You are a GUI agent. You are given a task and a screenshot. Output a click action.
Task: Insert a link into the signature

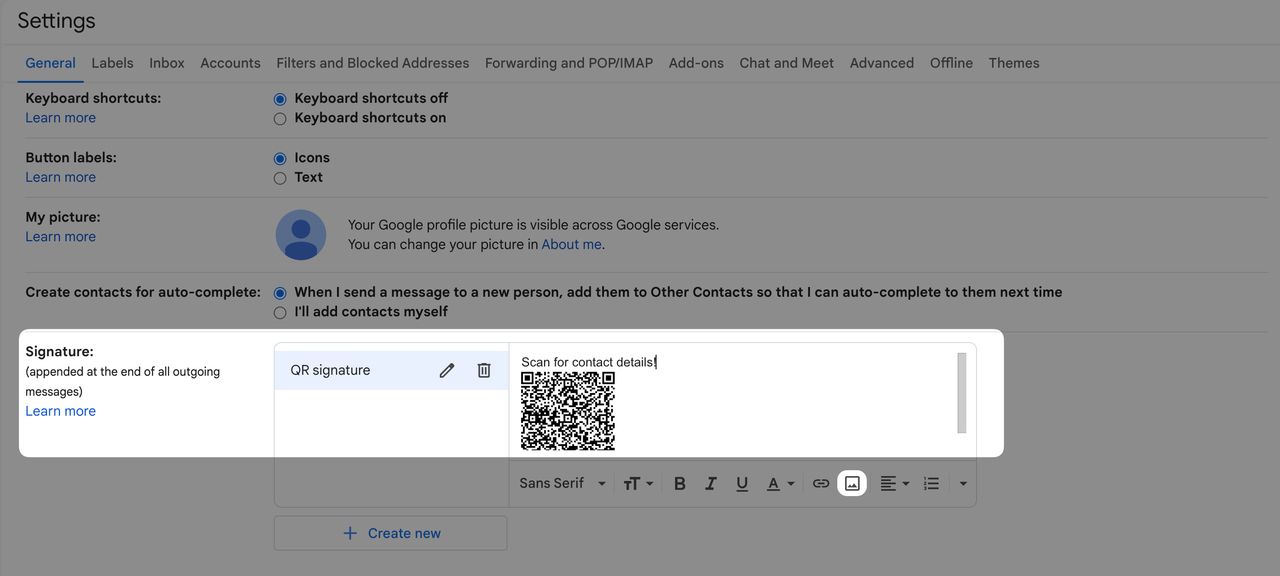pos(821,483)
